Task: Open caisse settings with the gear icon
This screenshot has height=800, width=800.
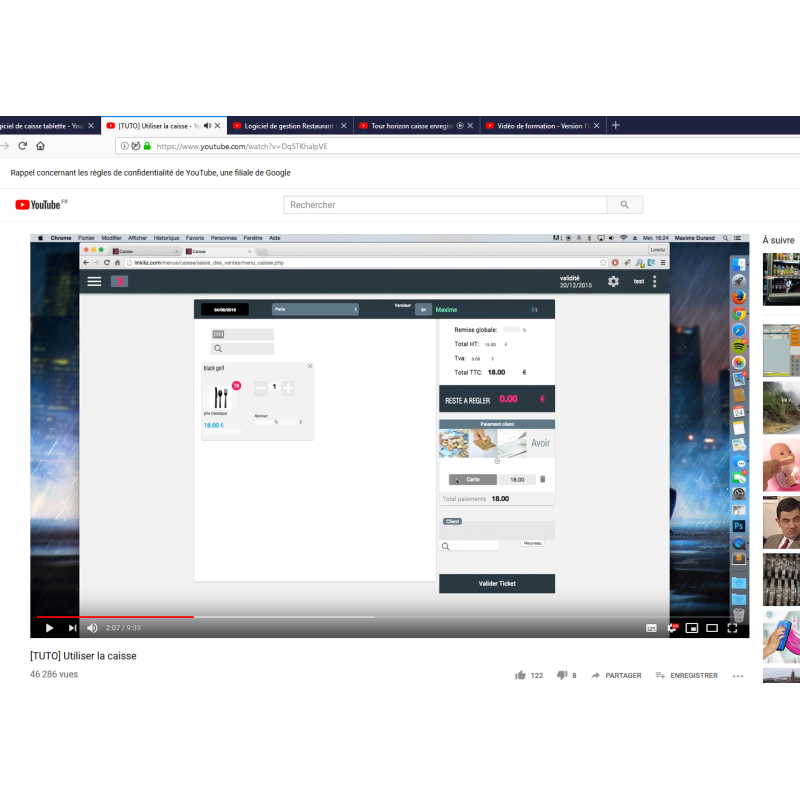Action: click(614, 281)
